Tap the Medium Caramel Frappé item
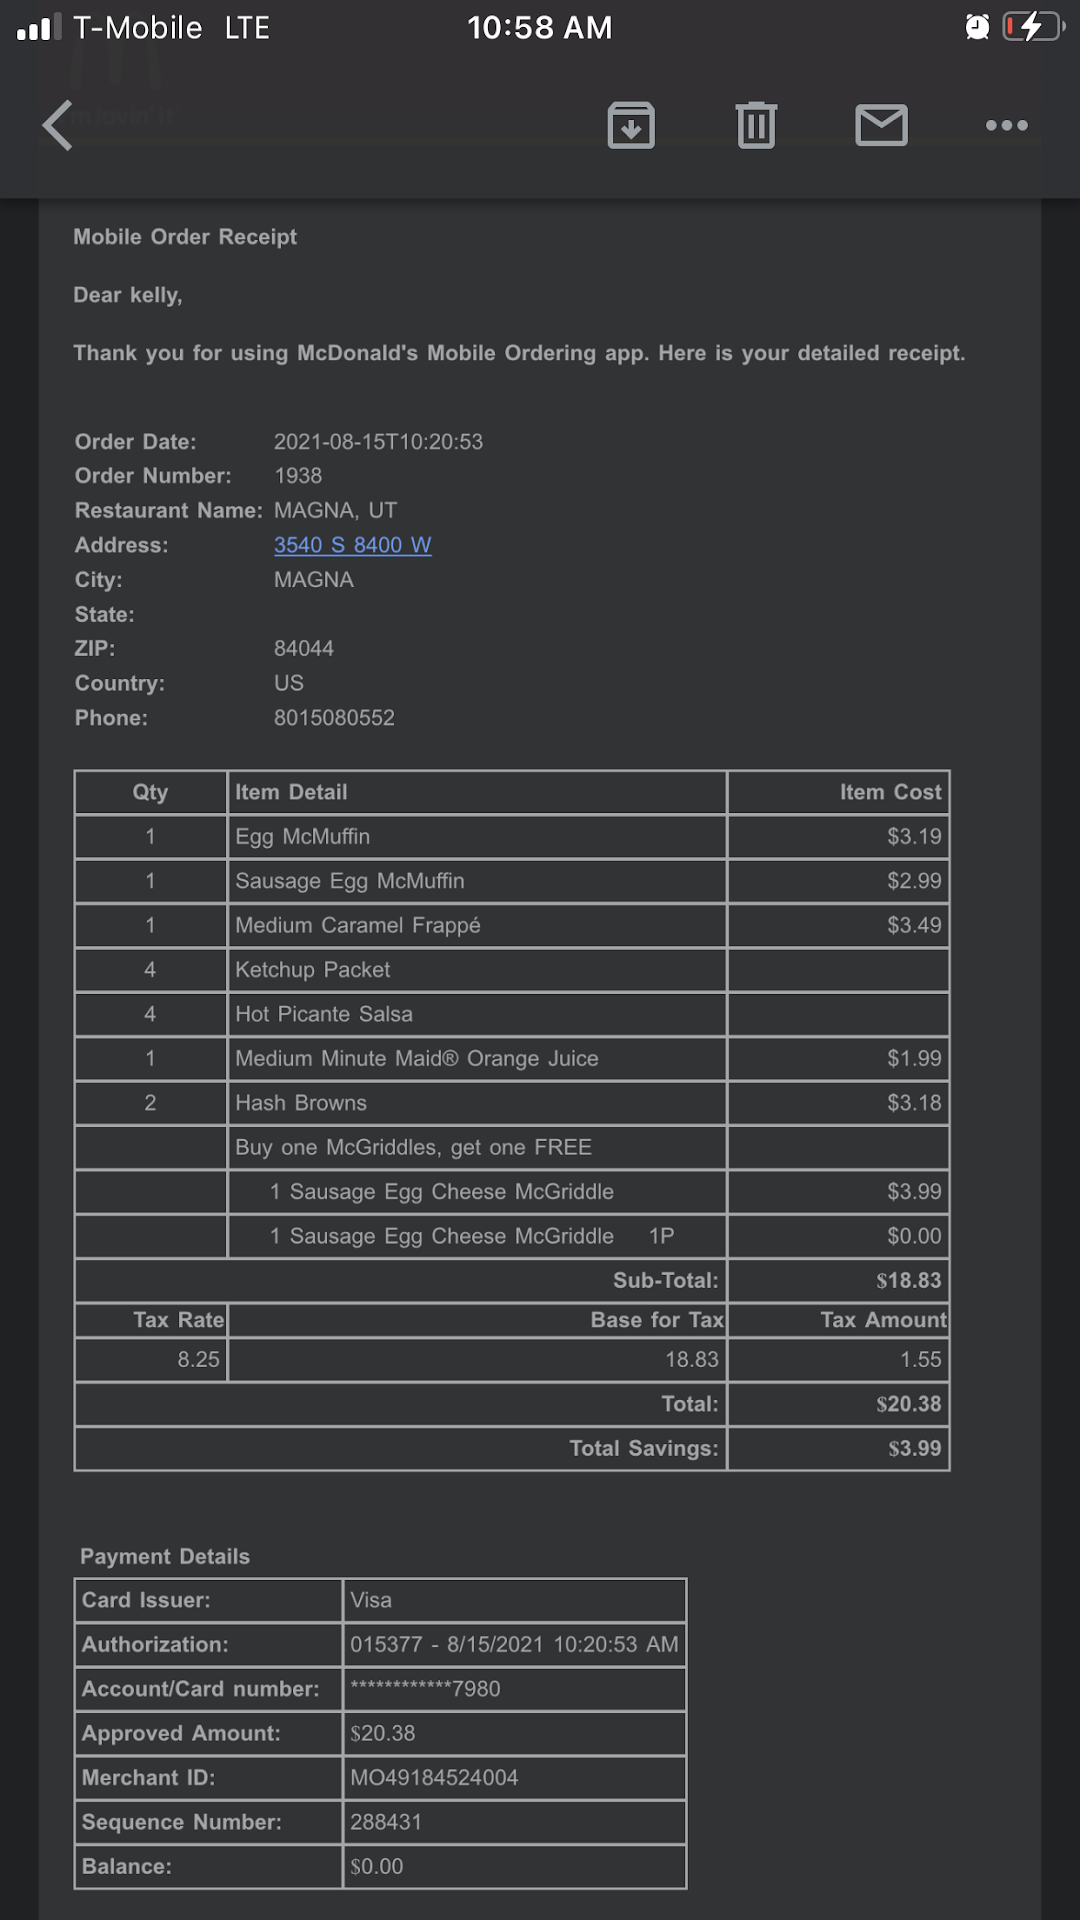This screenshot has width=1080, height=1920. (x=357, y=926)
